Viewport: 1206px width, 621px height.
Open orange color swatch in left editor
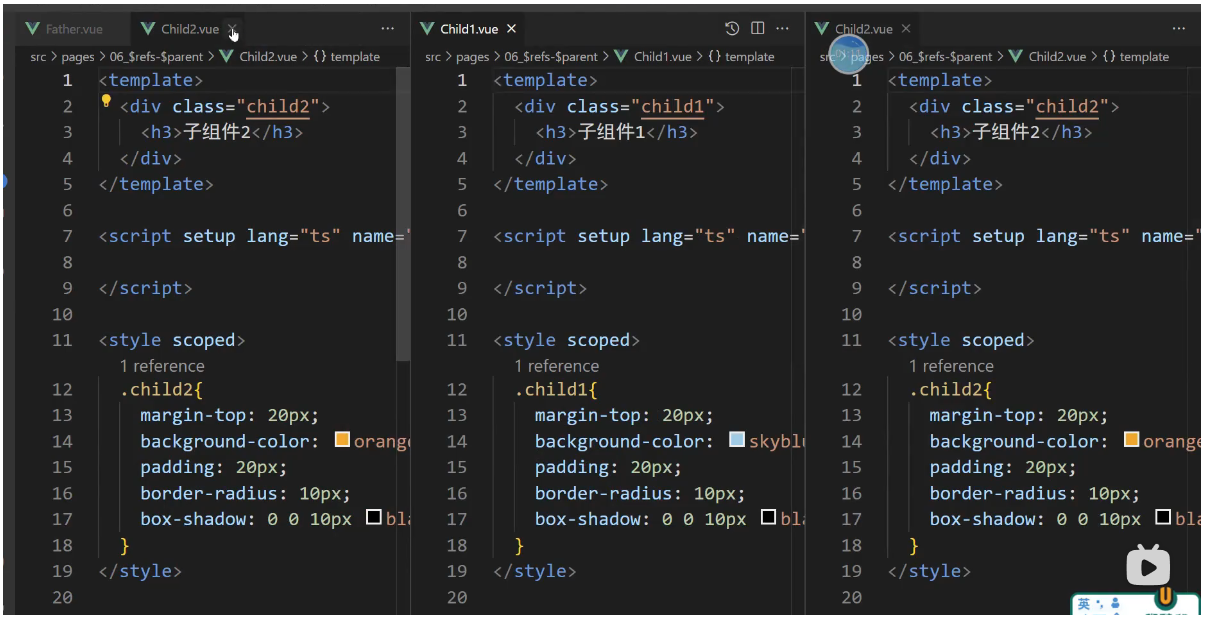tap(342, 440)
